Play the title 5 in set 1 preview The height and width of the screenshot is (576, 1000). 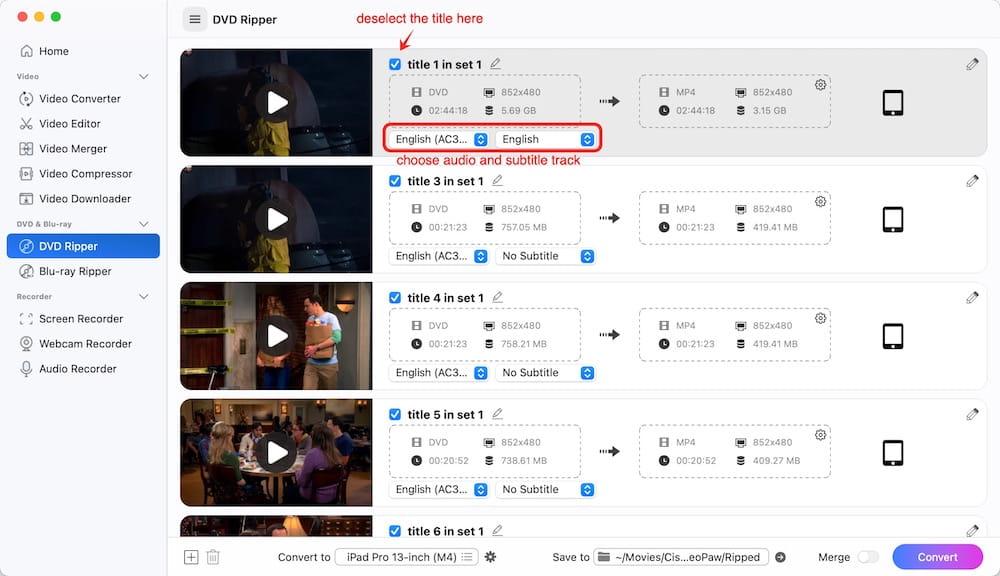276,452
